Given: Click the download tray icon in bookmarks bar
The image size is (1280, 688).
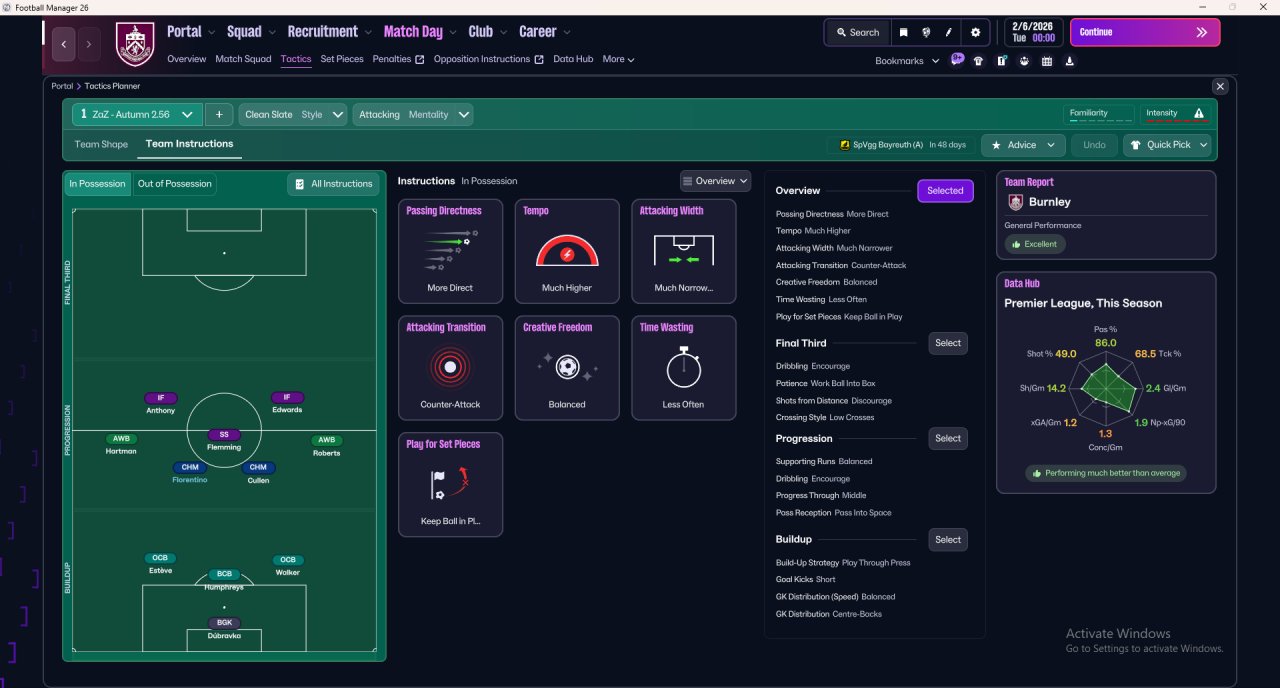Looking at the screenshot, I should 1070,61.
